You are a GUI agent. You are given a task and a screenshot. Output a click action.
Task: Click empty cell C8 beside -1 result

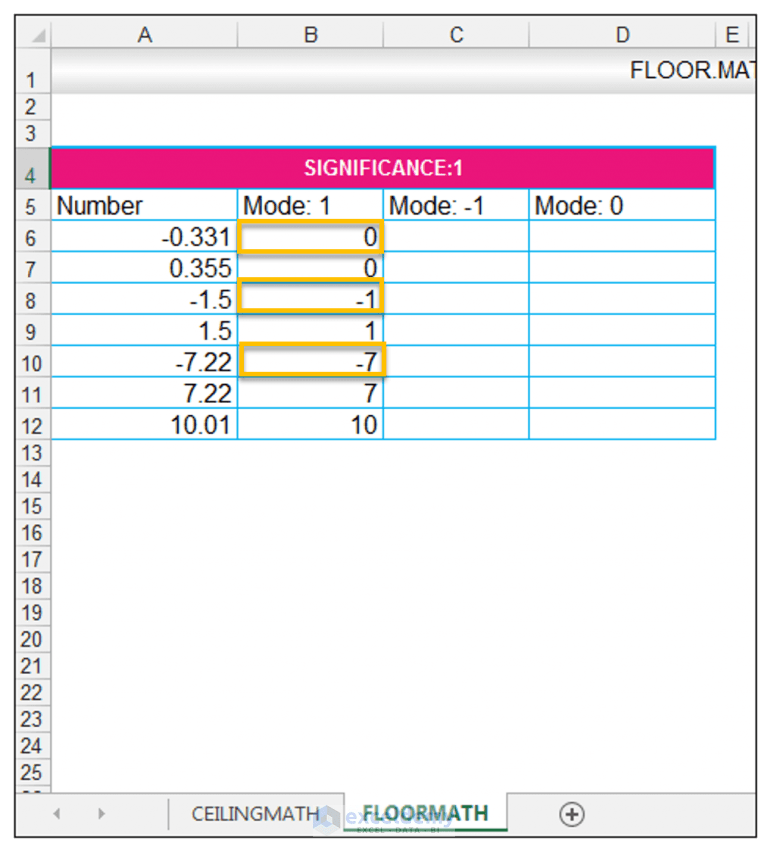click(x=456, y=299)
